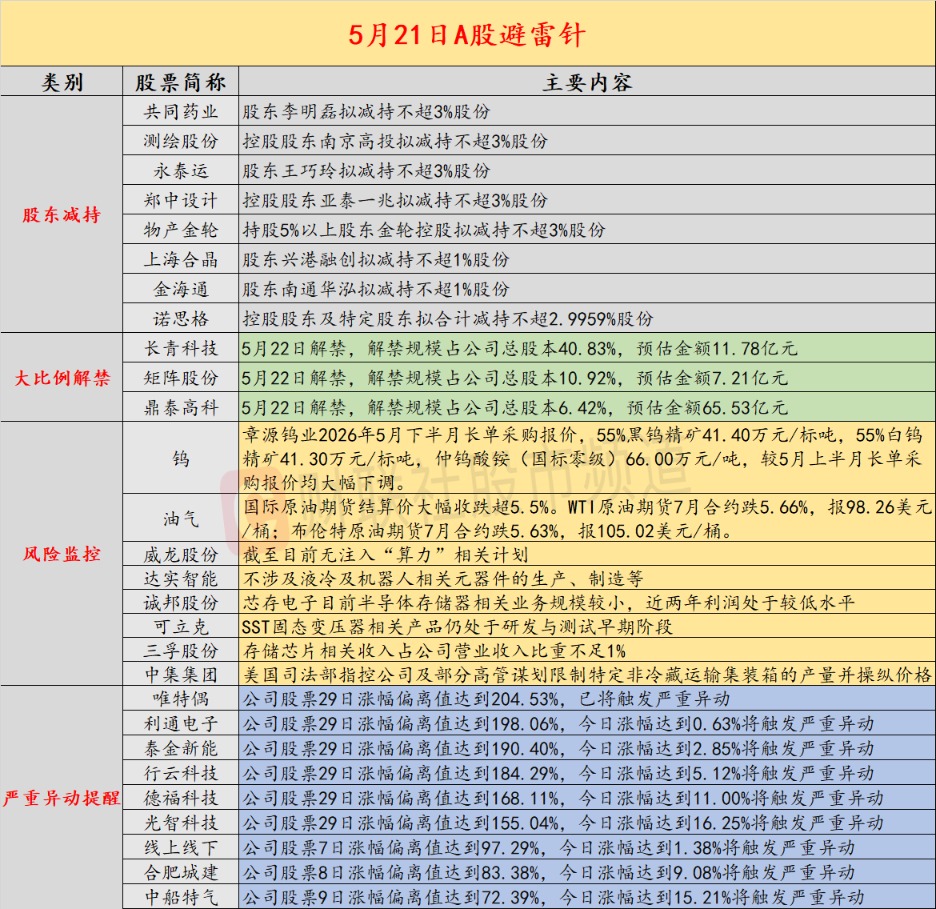
Task: Select stock name '上海合晶'
Action: coord(180,259)
